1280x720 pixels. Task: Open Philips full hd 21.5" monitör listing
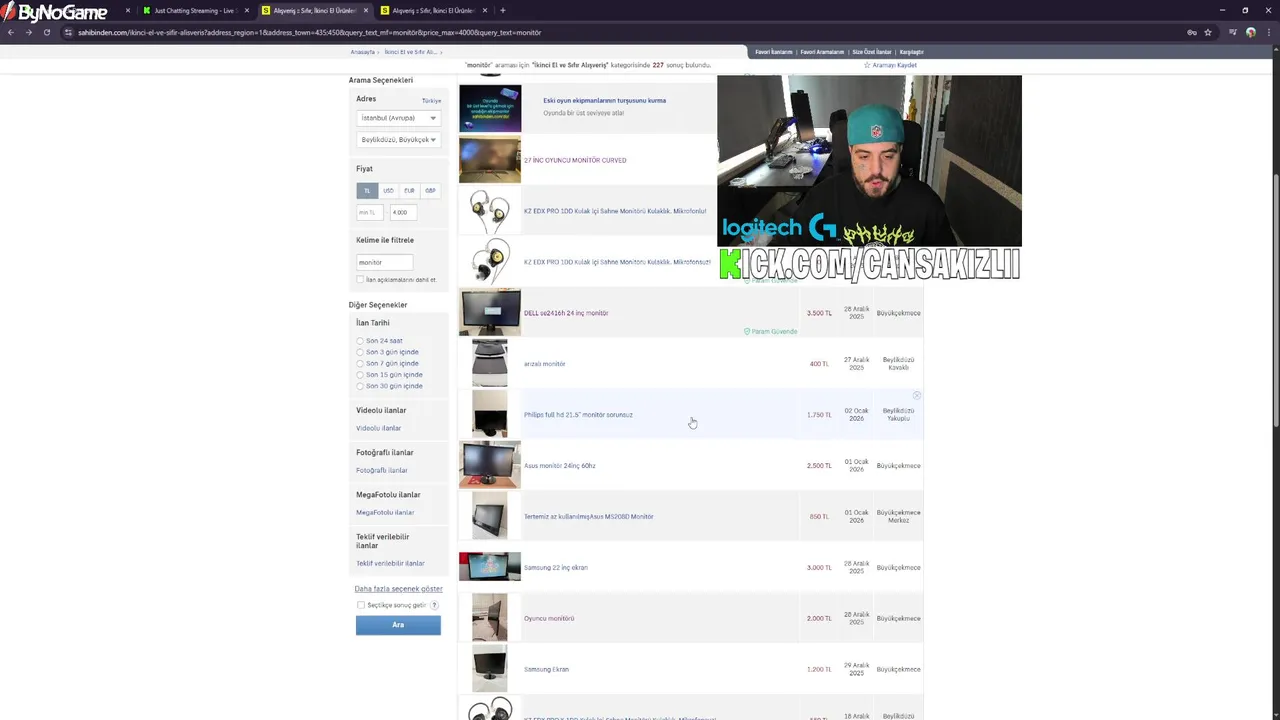578,415
